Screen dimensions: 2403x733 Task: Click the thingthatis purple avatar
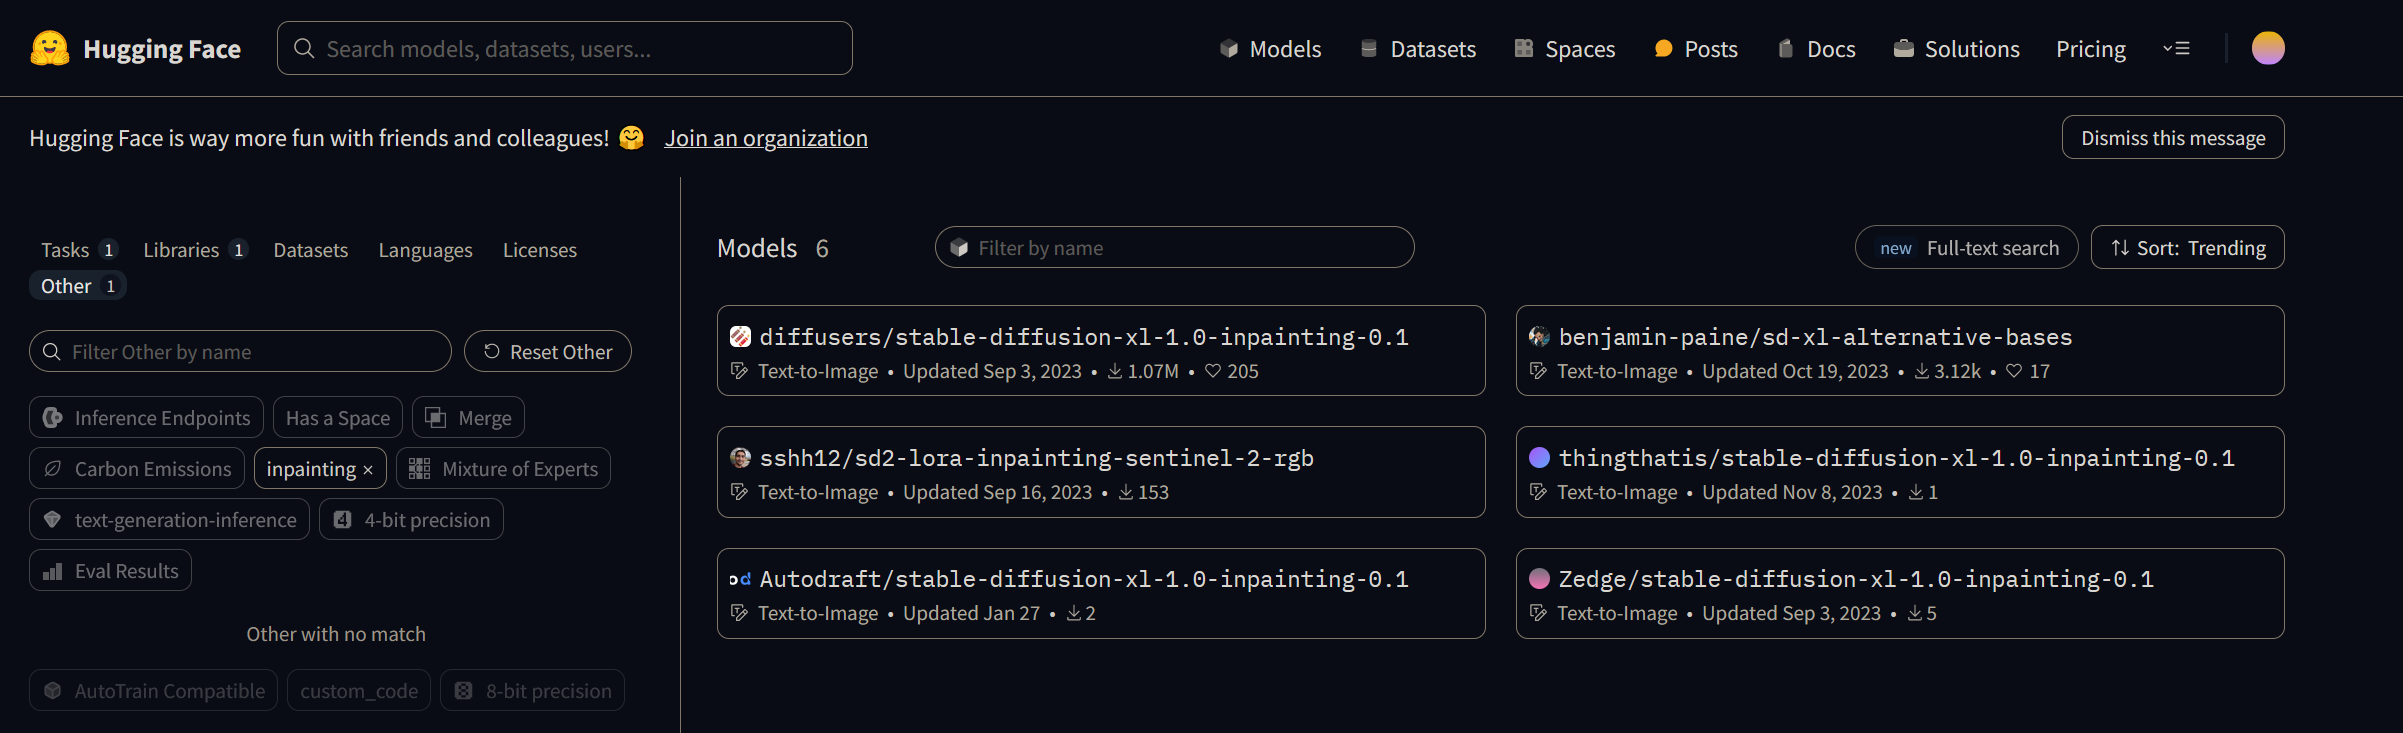(x=1539, y=458)
